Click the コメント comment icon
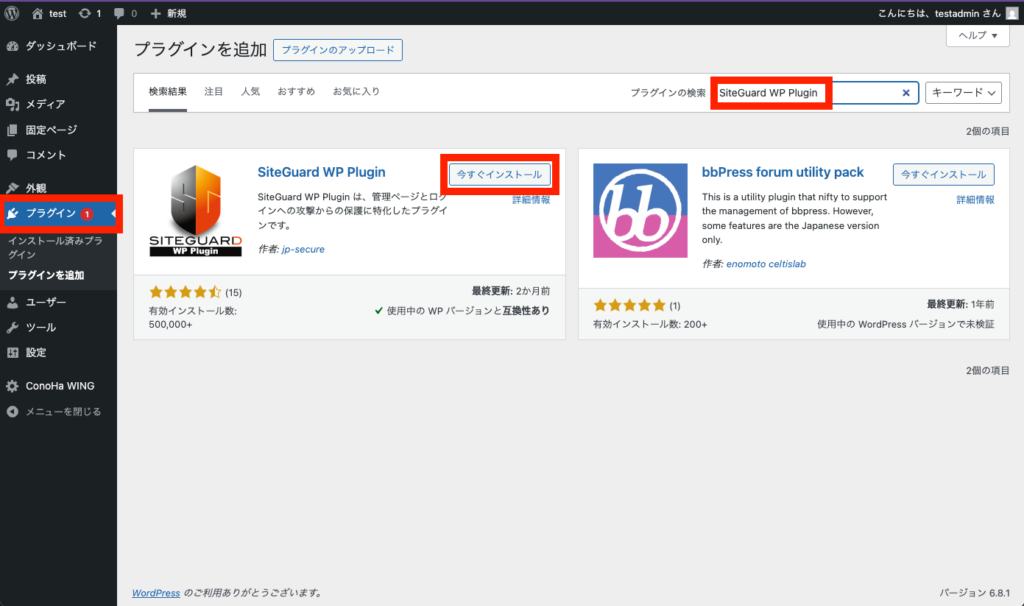The height and width of the screenshot is (606, 1024). point(12,155)
